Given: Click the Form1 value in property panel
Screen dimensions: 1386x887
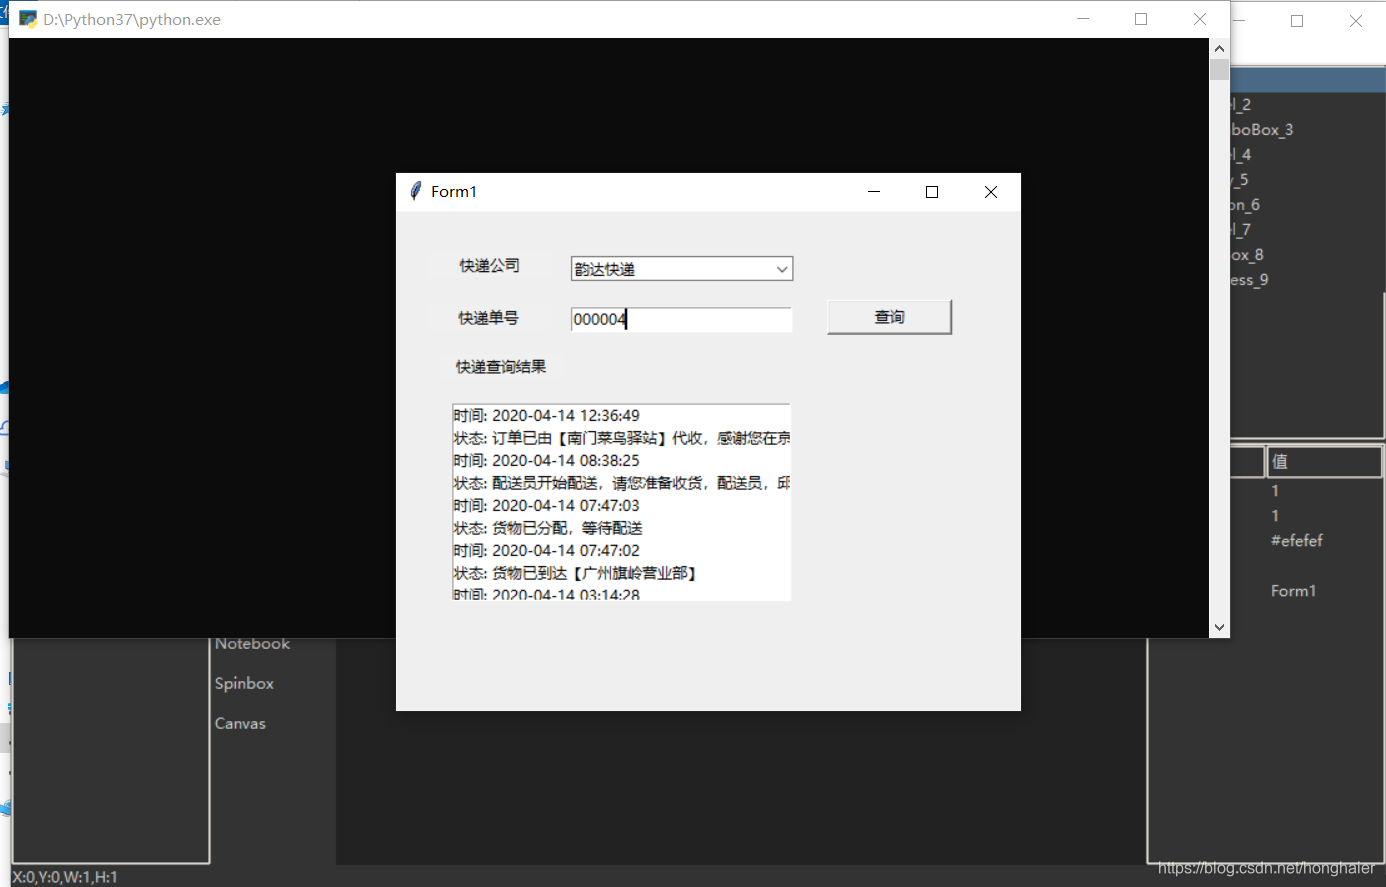Looking at the screenshot, I should pyautogui.click(x=1293, y=591).
